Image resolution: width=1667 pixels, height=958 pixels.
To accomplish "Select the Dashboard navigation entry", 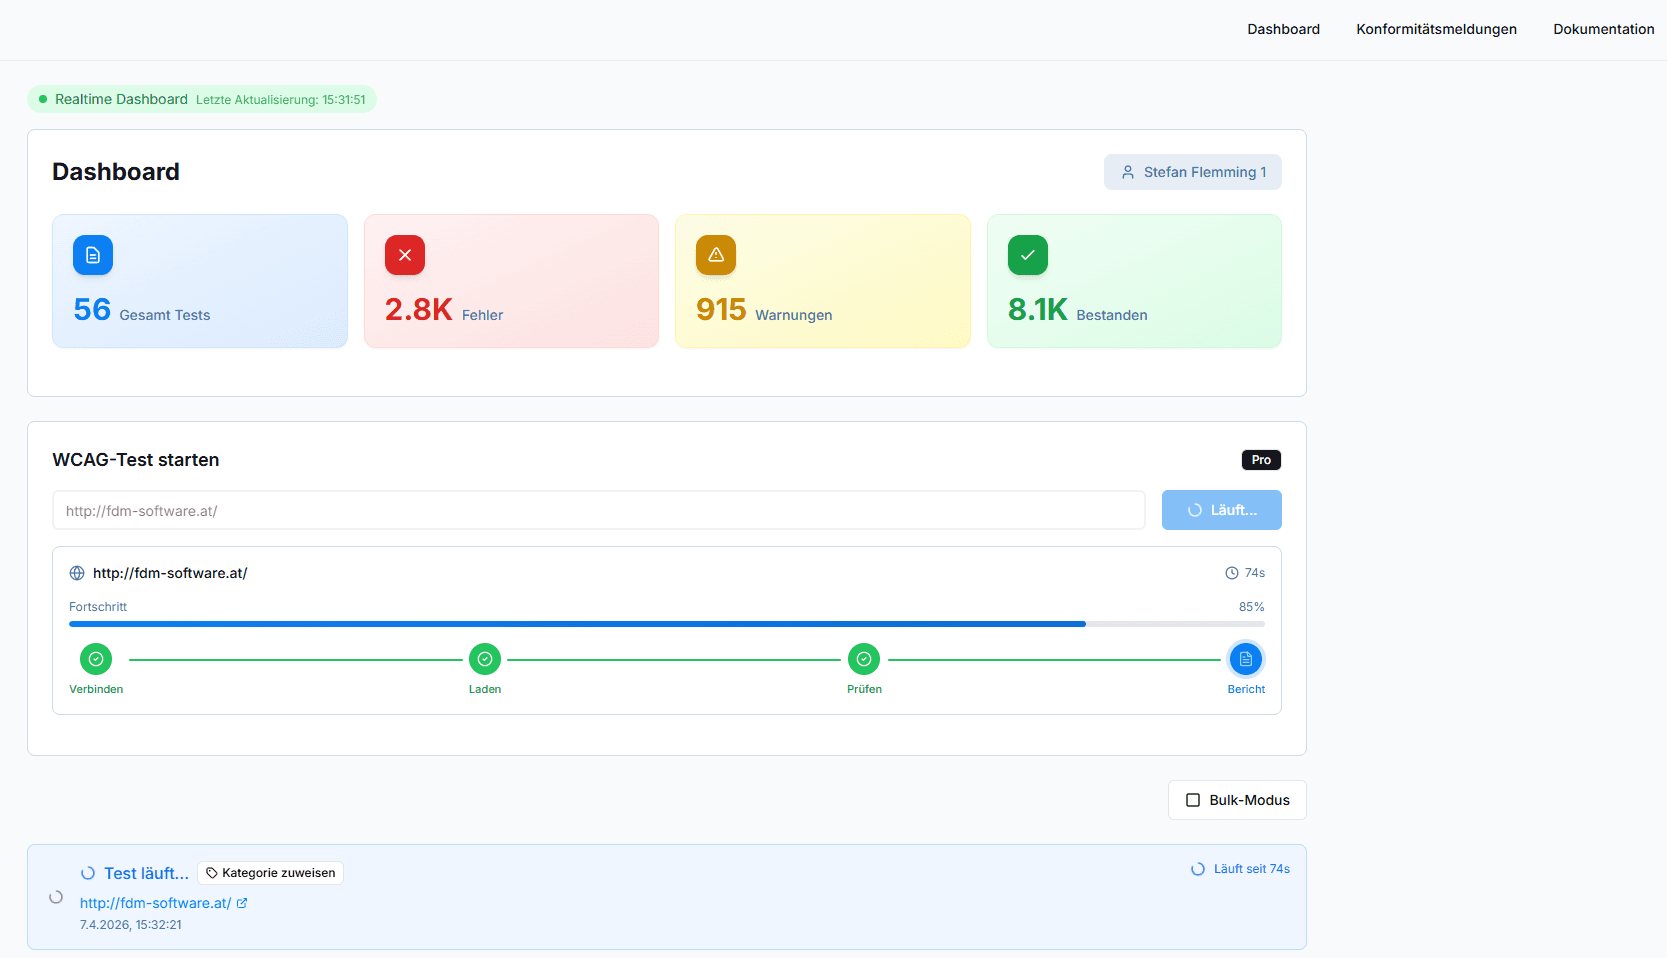I will [x=1283, y=29].
